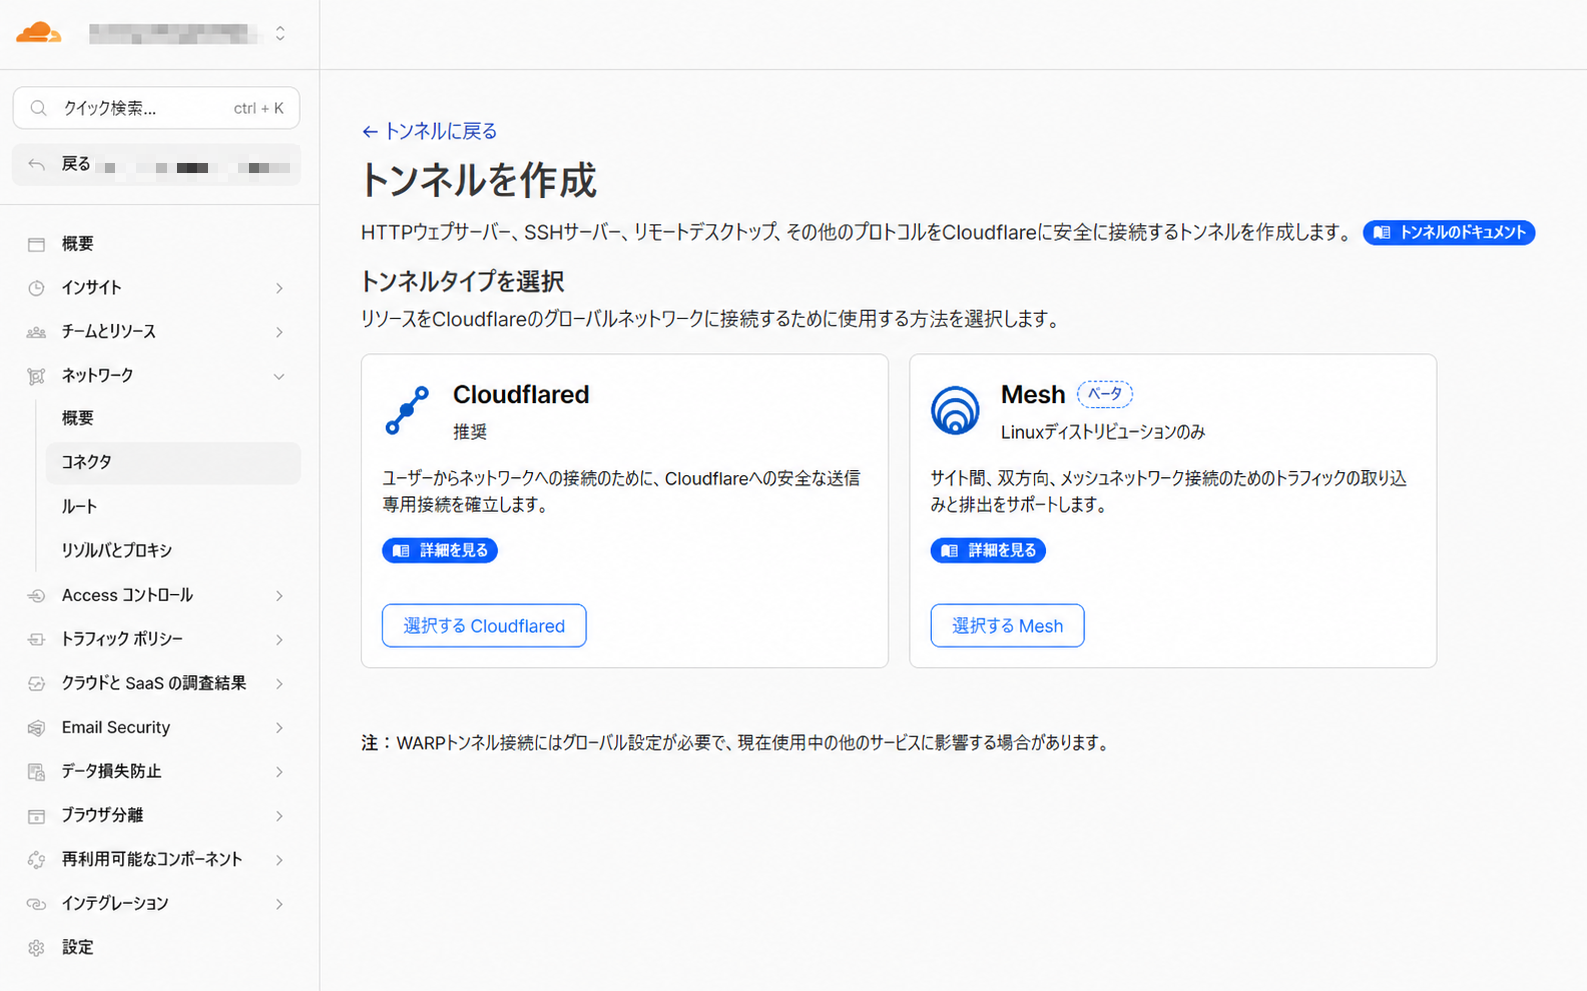This screenshot has width=1587, height=991.
Task: Click the Access コントロール icon
Action: coord(36,596)
